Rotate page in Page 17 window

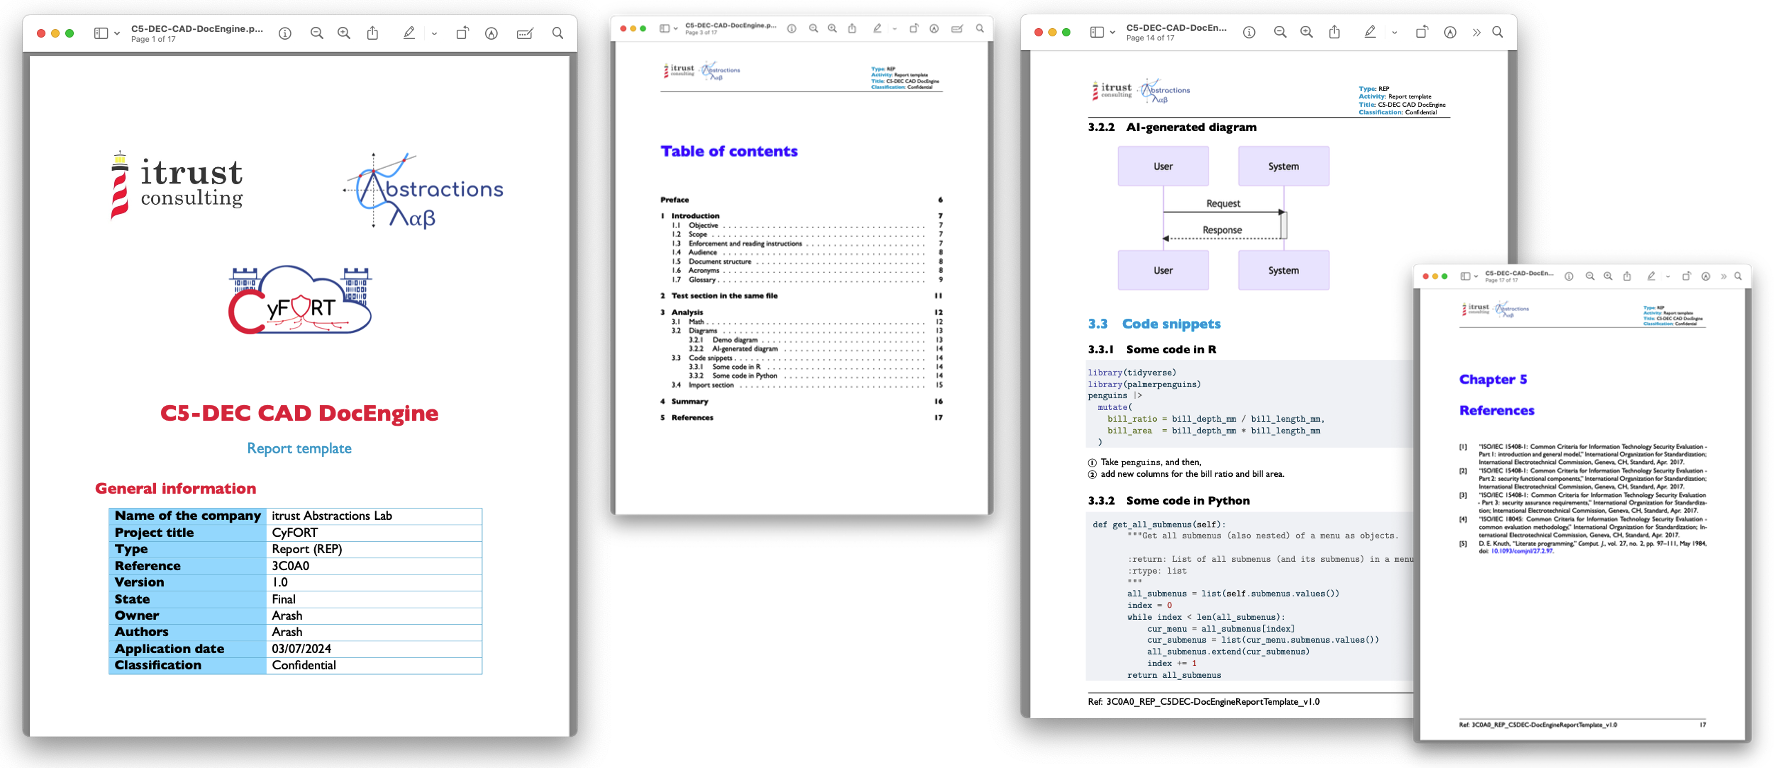click(1687, 276)
